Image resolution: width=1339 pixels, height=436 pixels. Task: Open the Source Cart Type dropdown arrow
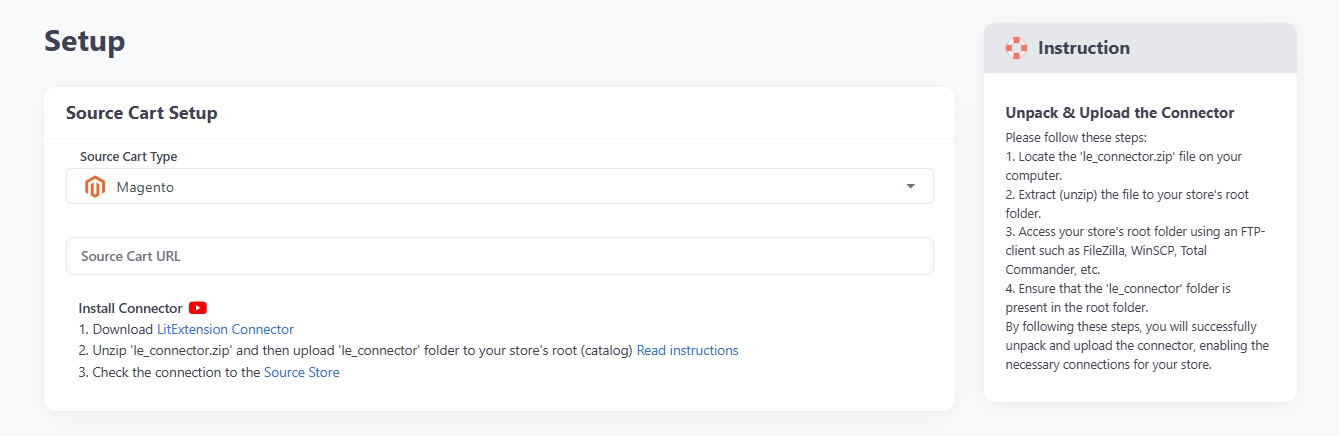coord(910,186)
